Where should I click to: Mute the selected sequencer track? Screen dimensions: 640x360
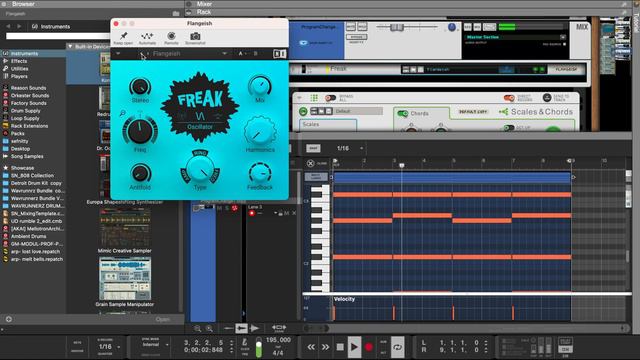[x=220, y=208]
